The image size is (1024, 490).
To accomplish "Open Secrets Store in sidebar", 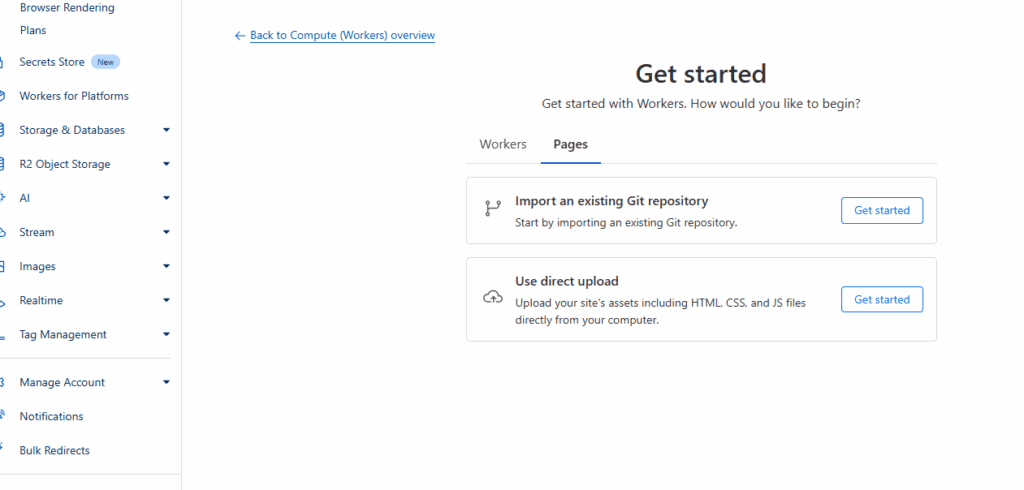I will (x=52, y=62).
